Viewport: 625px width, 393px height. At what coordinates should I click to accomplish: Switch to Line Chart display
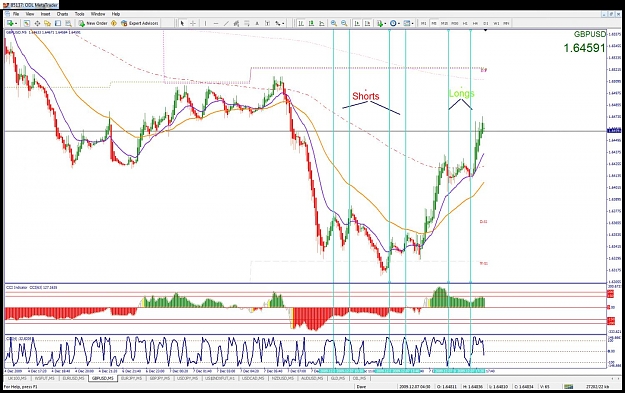click(x=322, y=24)
